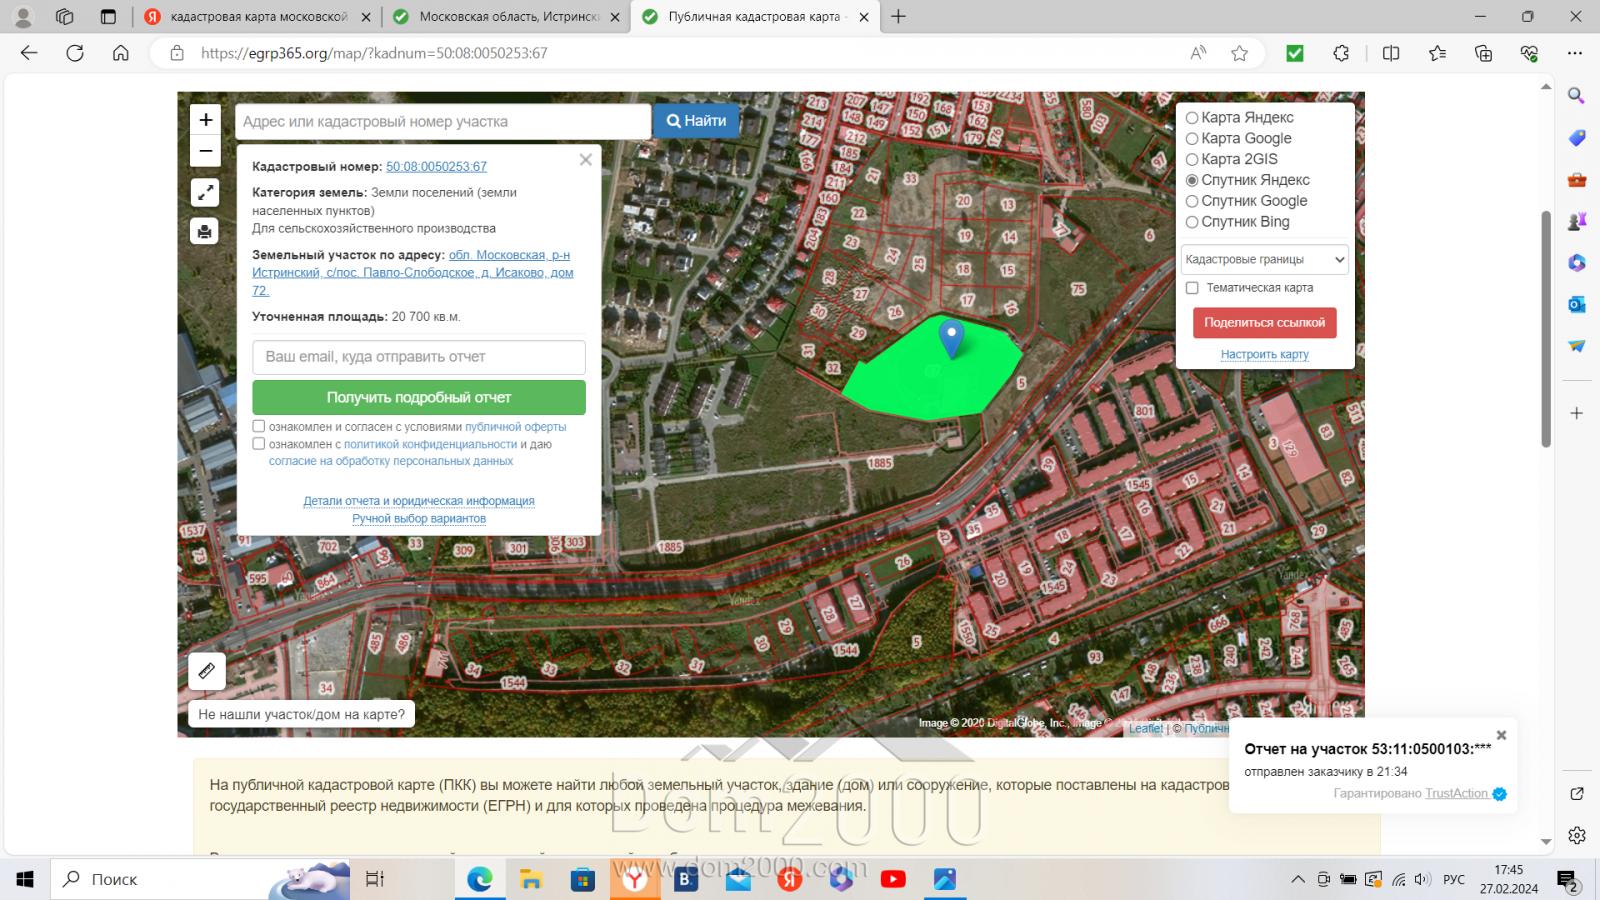Screen dimensions: 1600x900
Task: Open Настроить карту link
Action: pos(1264,354)
